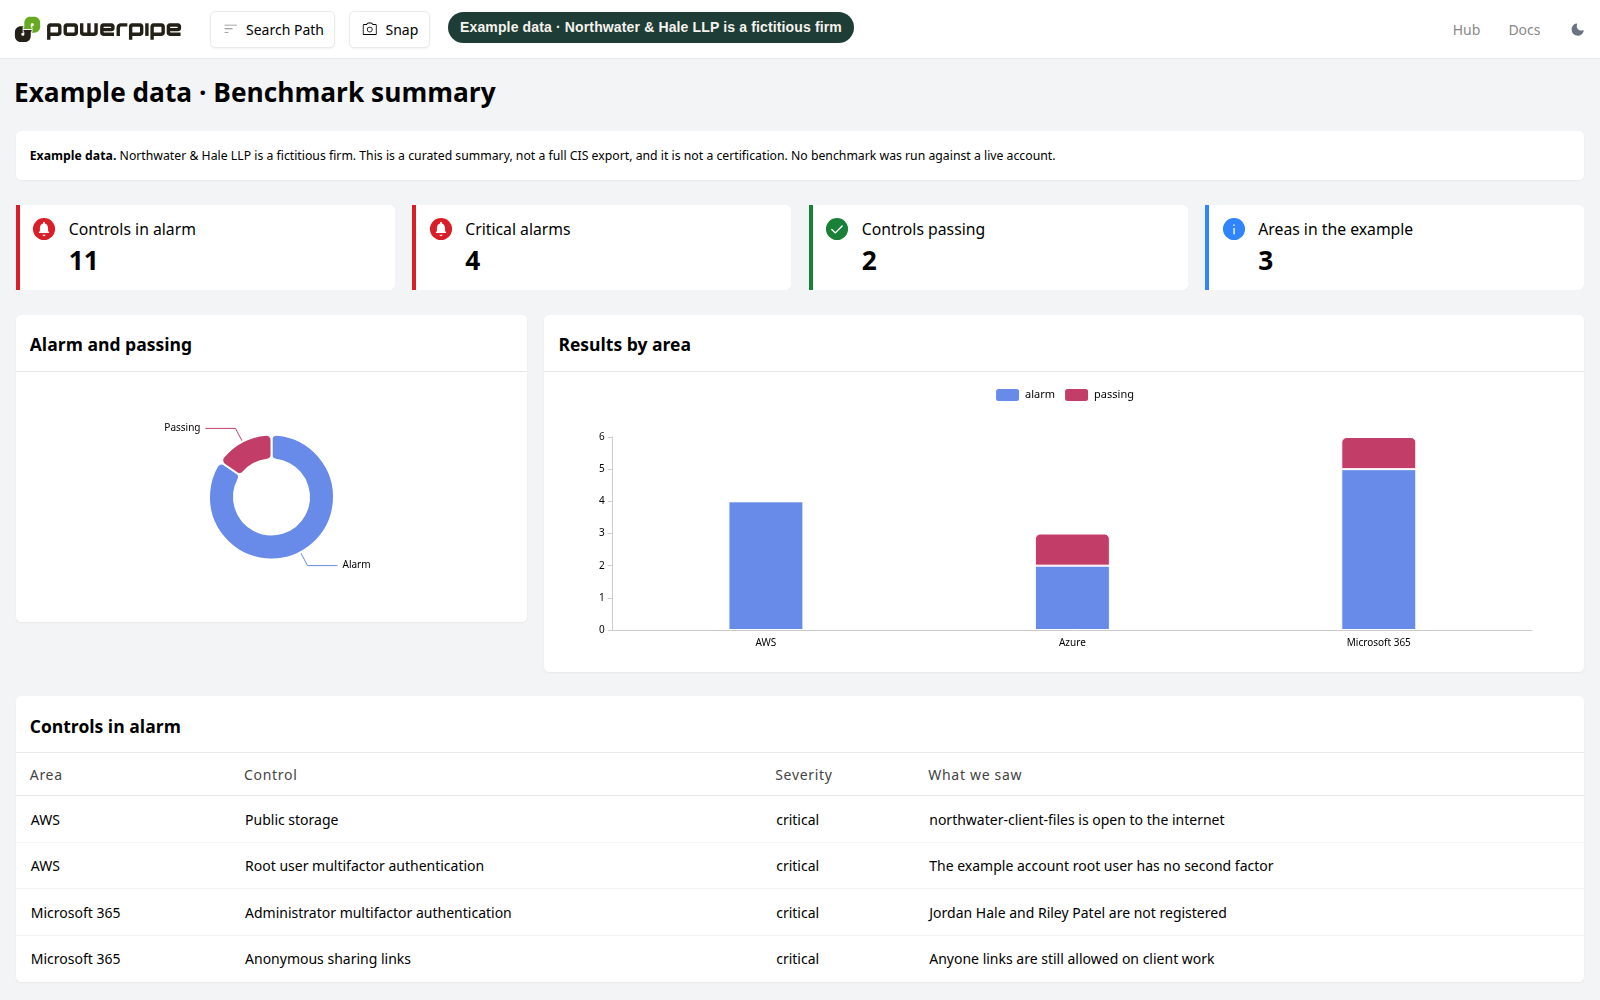The width and height of the screenshot is (1600, 1000).
Task: Click the Areas in the example count 3
Action: (1266, 261)
